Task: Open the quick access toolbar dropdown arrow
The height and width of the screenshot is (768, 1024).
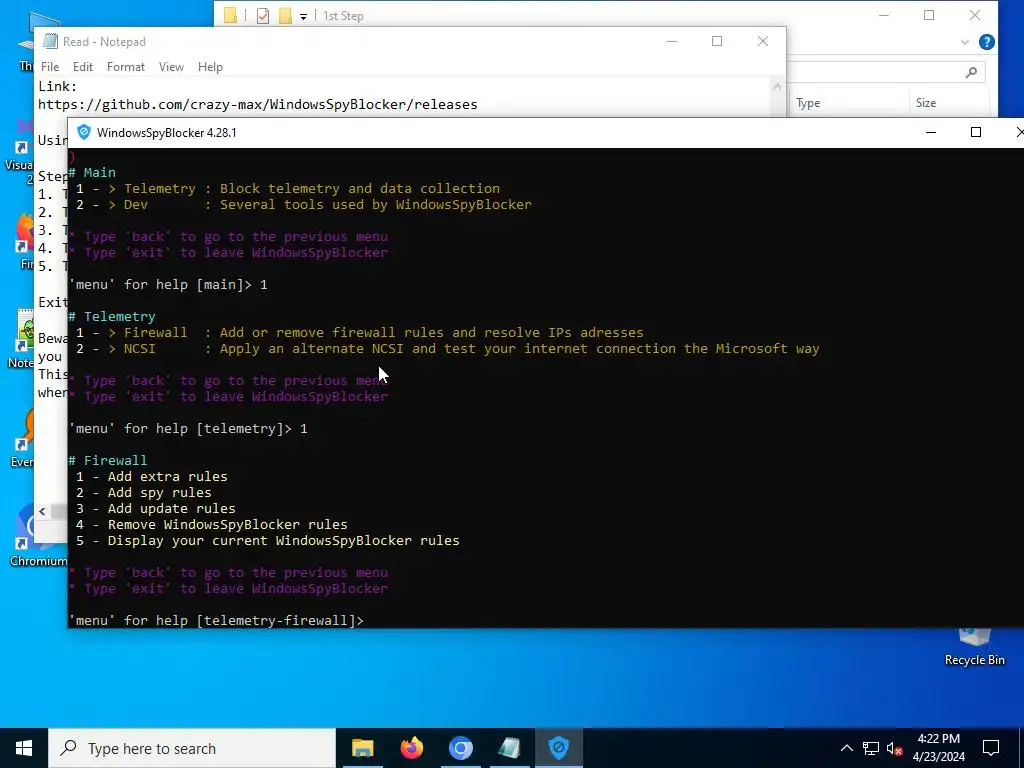Action: tap(304, 16)
